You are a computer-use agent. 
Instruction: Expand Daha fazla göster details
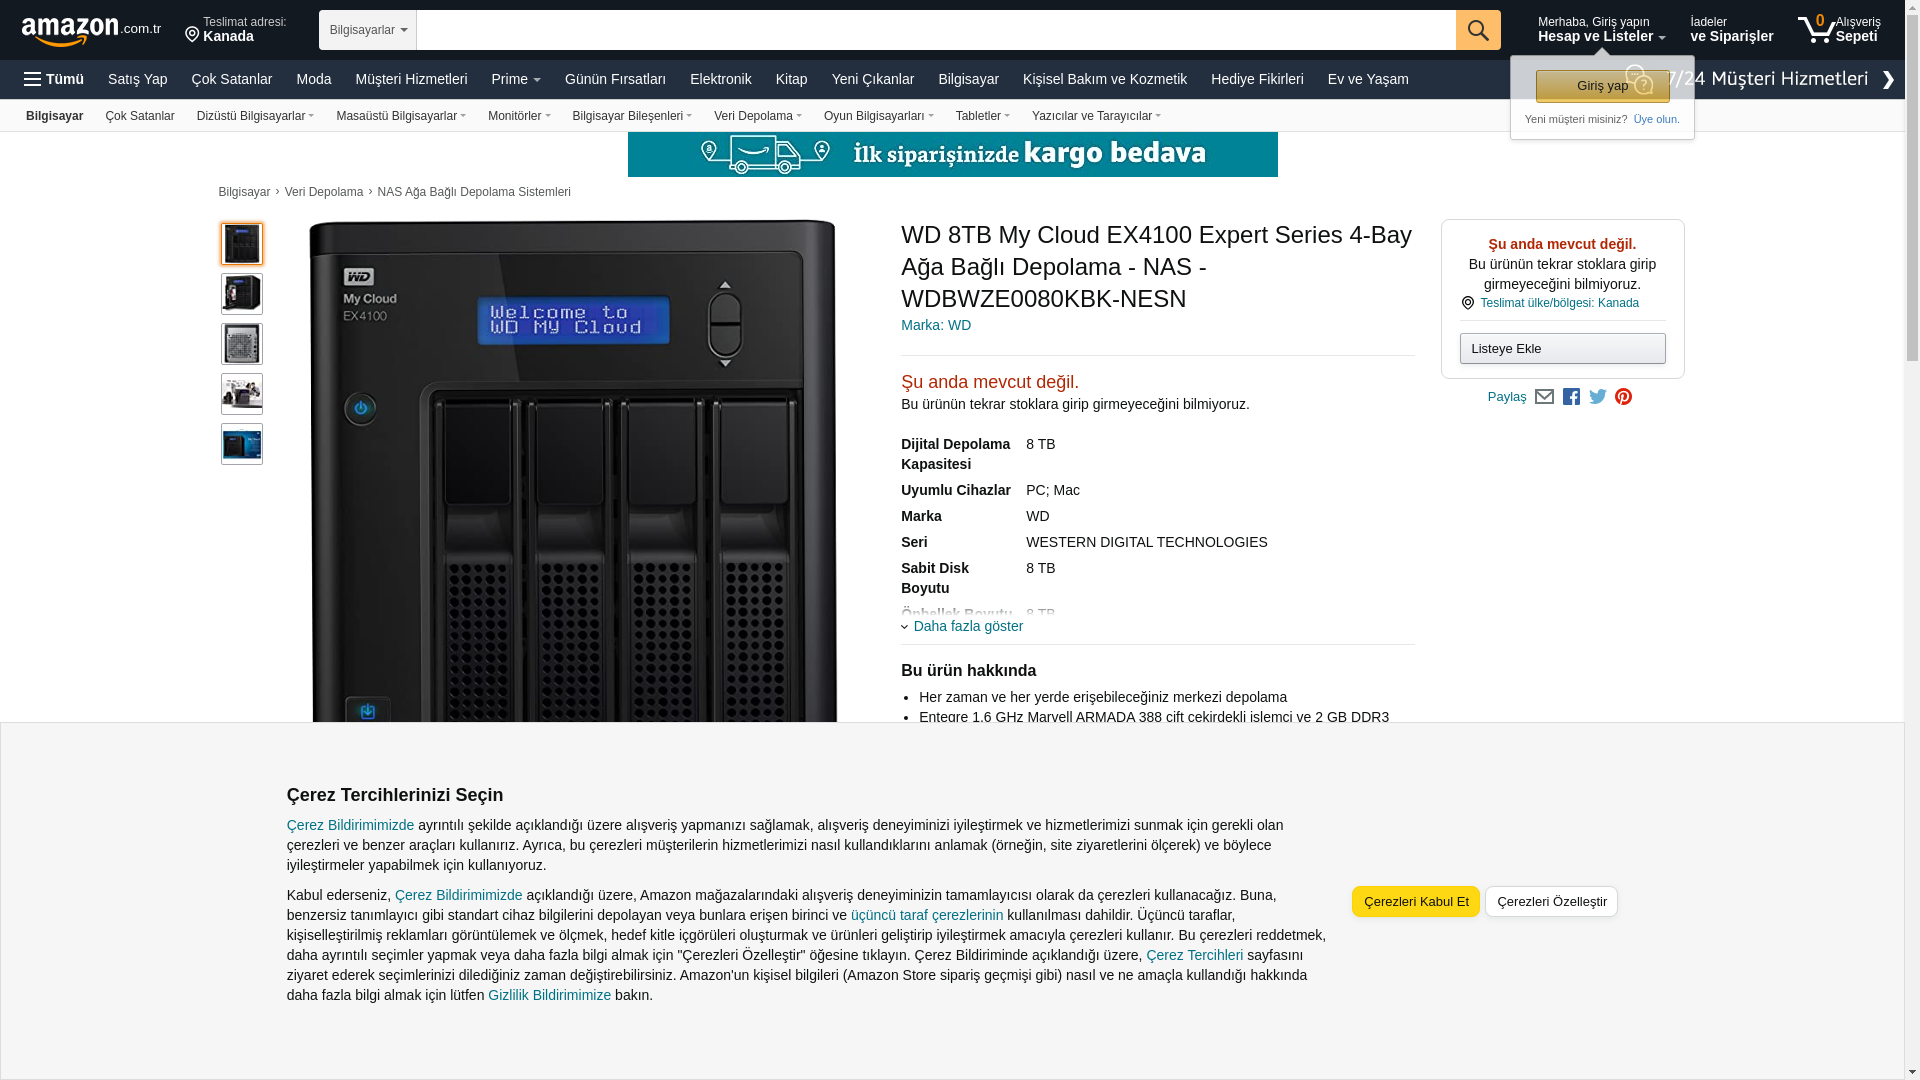point(967,626)
